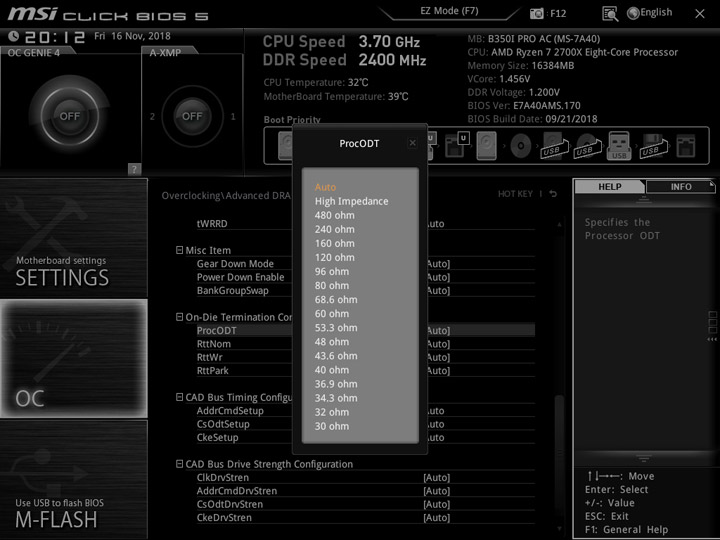
Task: Select the USB flash stick boot icon
Action: [x=619, y=146]
